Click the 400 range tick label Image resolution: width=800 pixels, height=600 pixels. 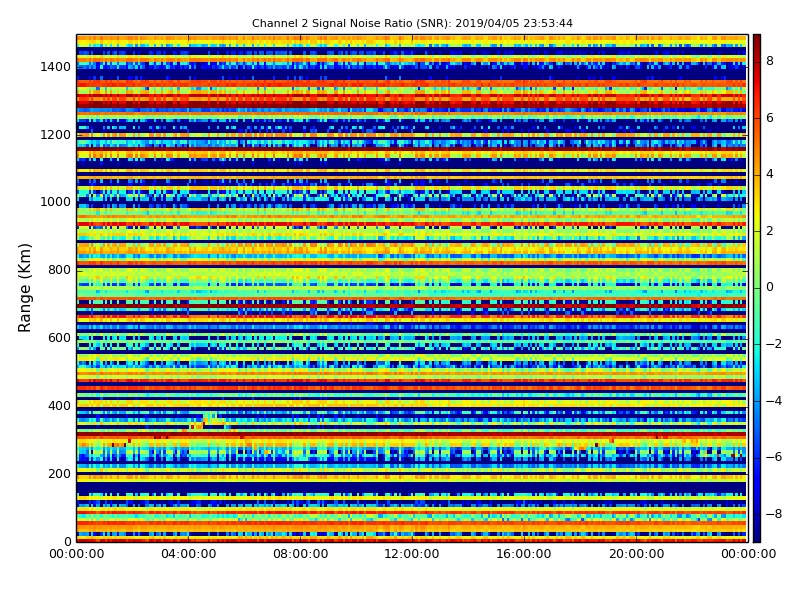coord(59,406)
